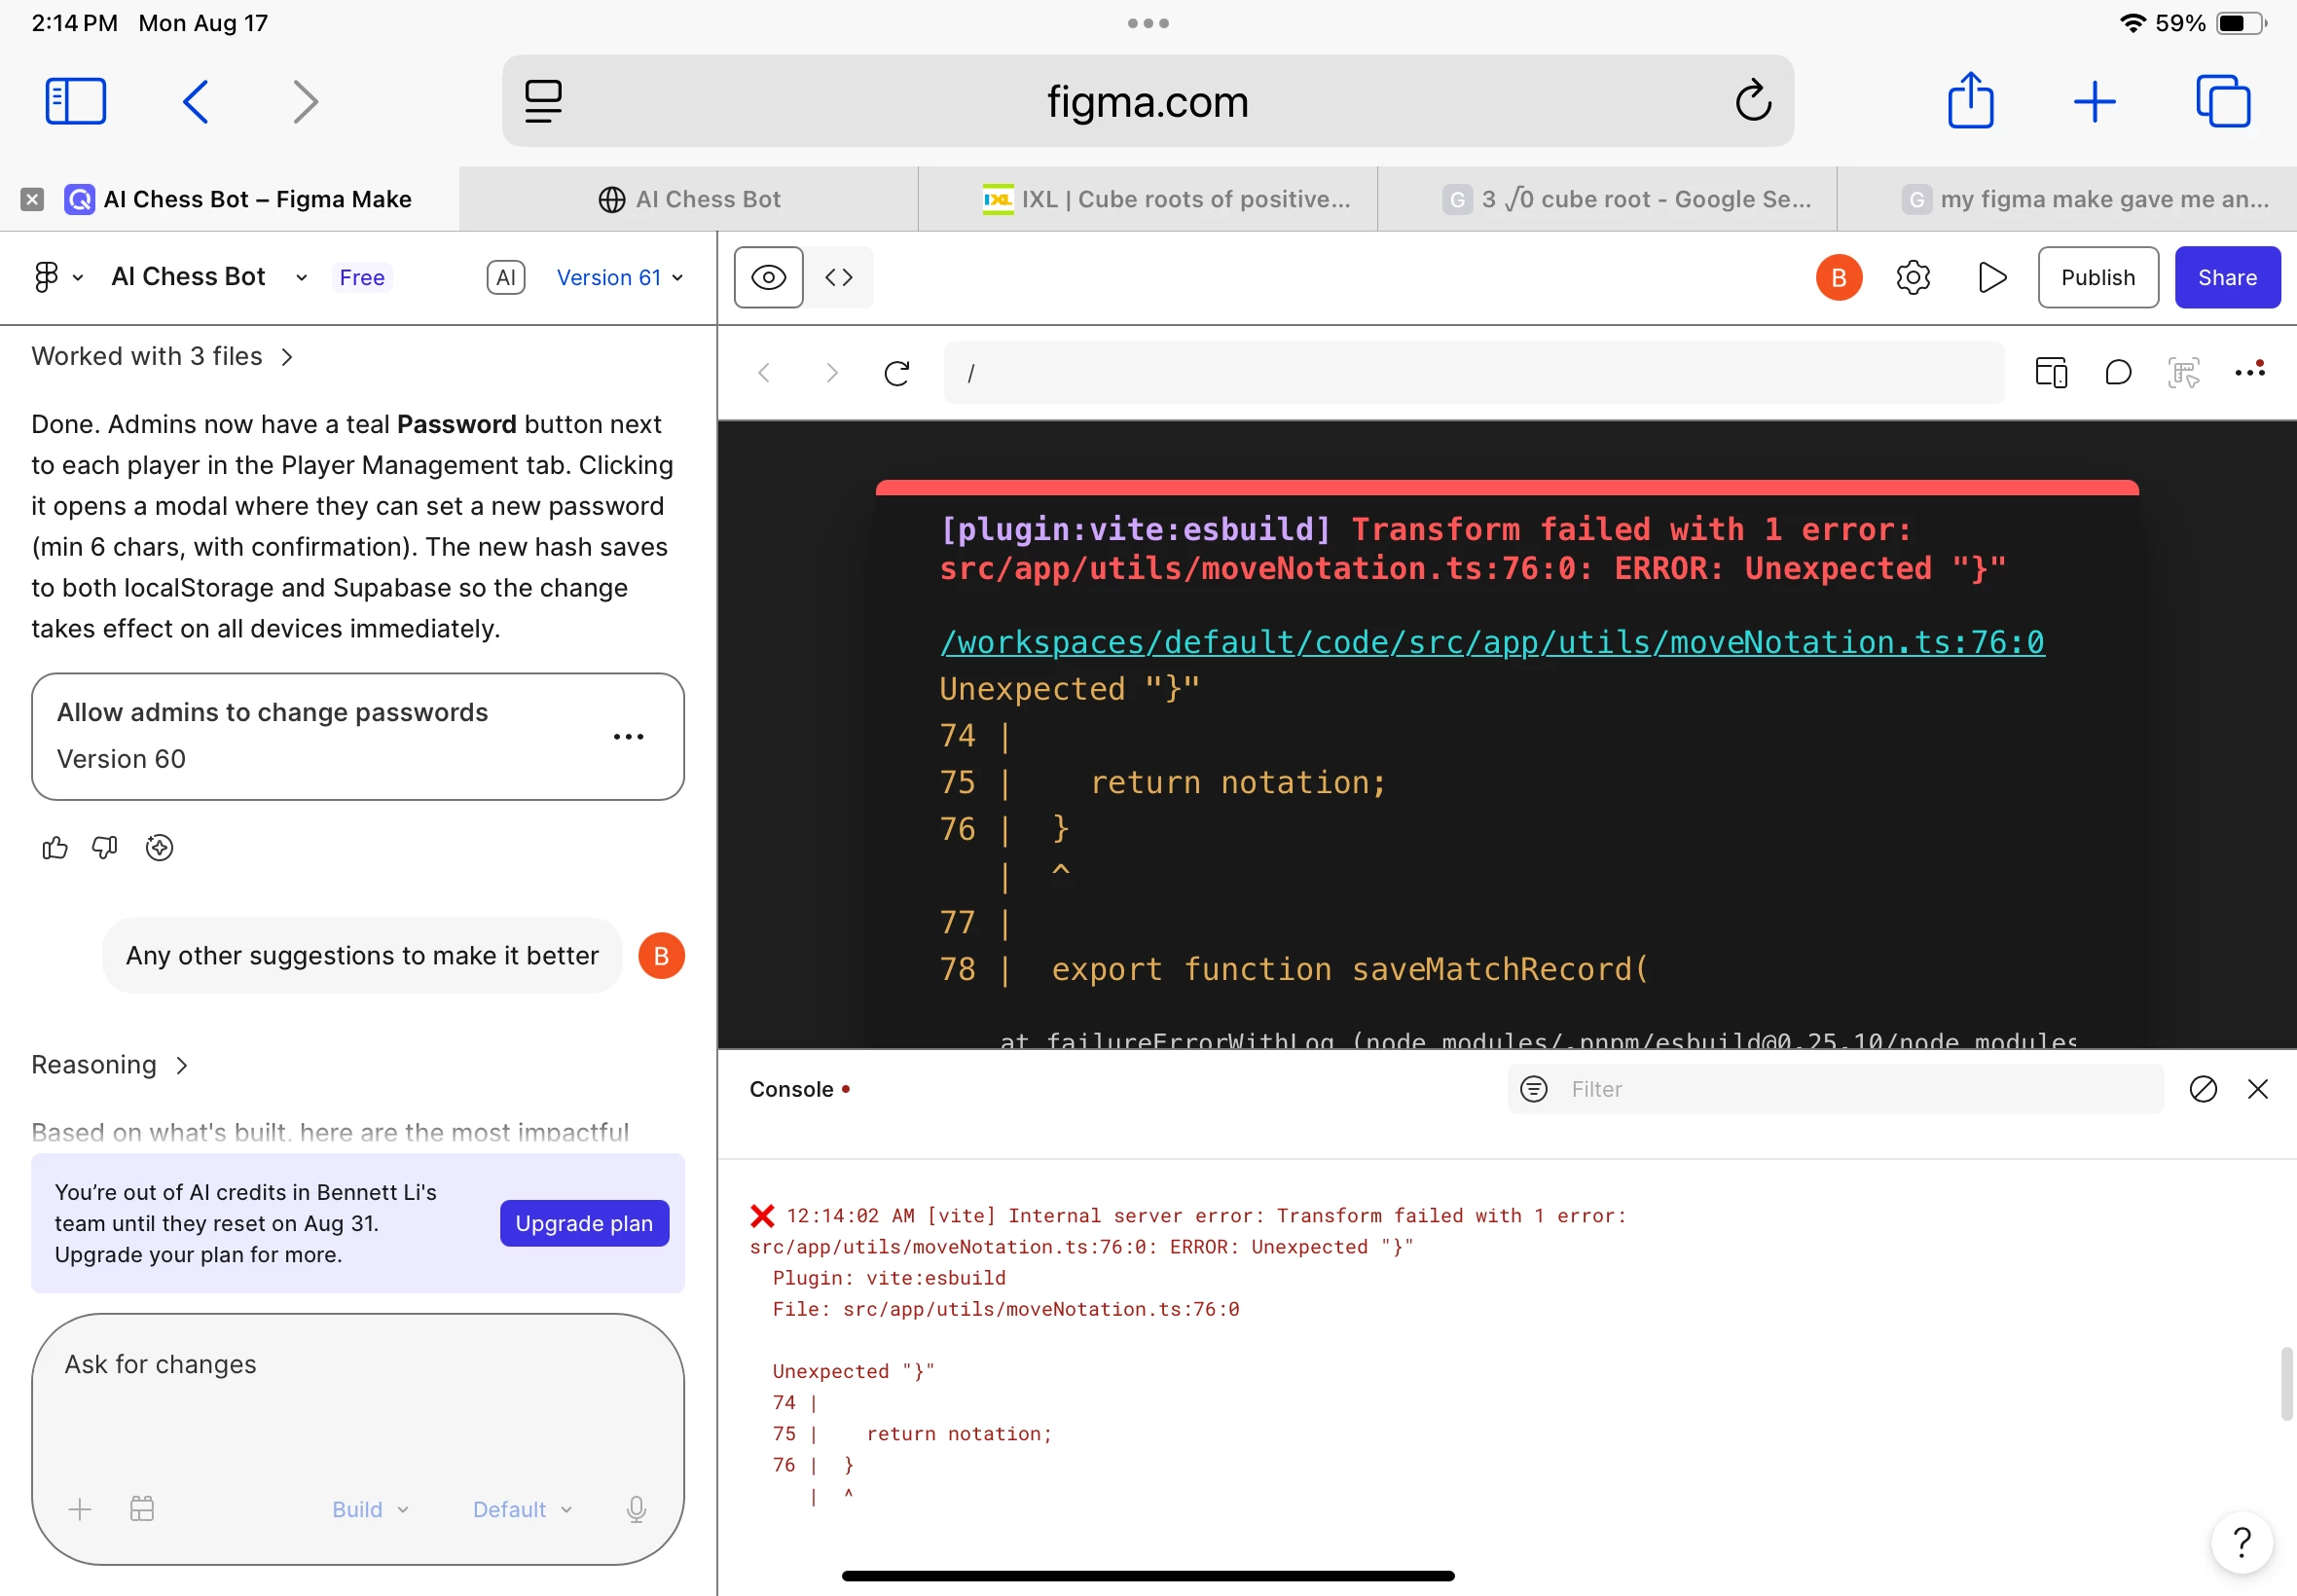Show the Safari tab overview
Screen dimensions: 2297x1596
2223,101
